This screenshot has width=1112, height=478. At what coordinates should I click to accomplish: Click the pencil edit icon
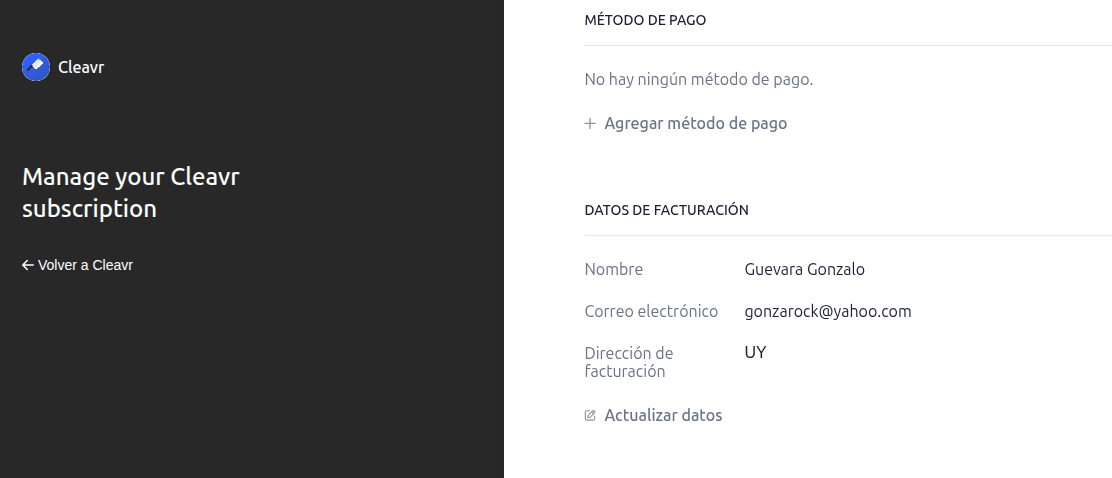point(590,416)
